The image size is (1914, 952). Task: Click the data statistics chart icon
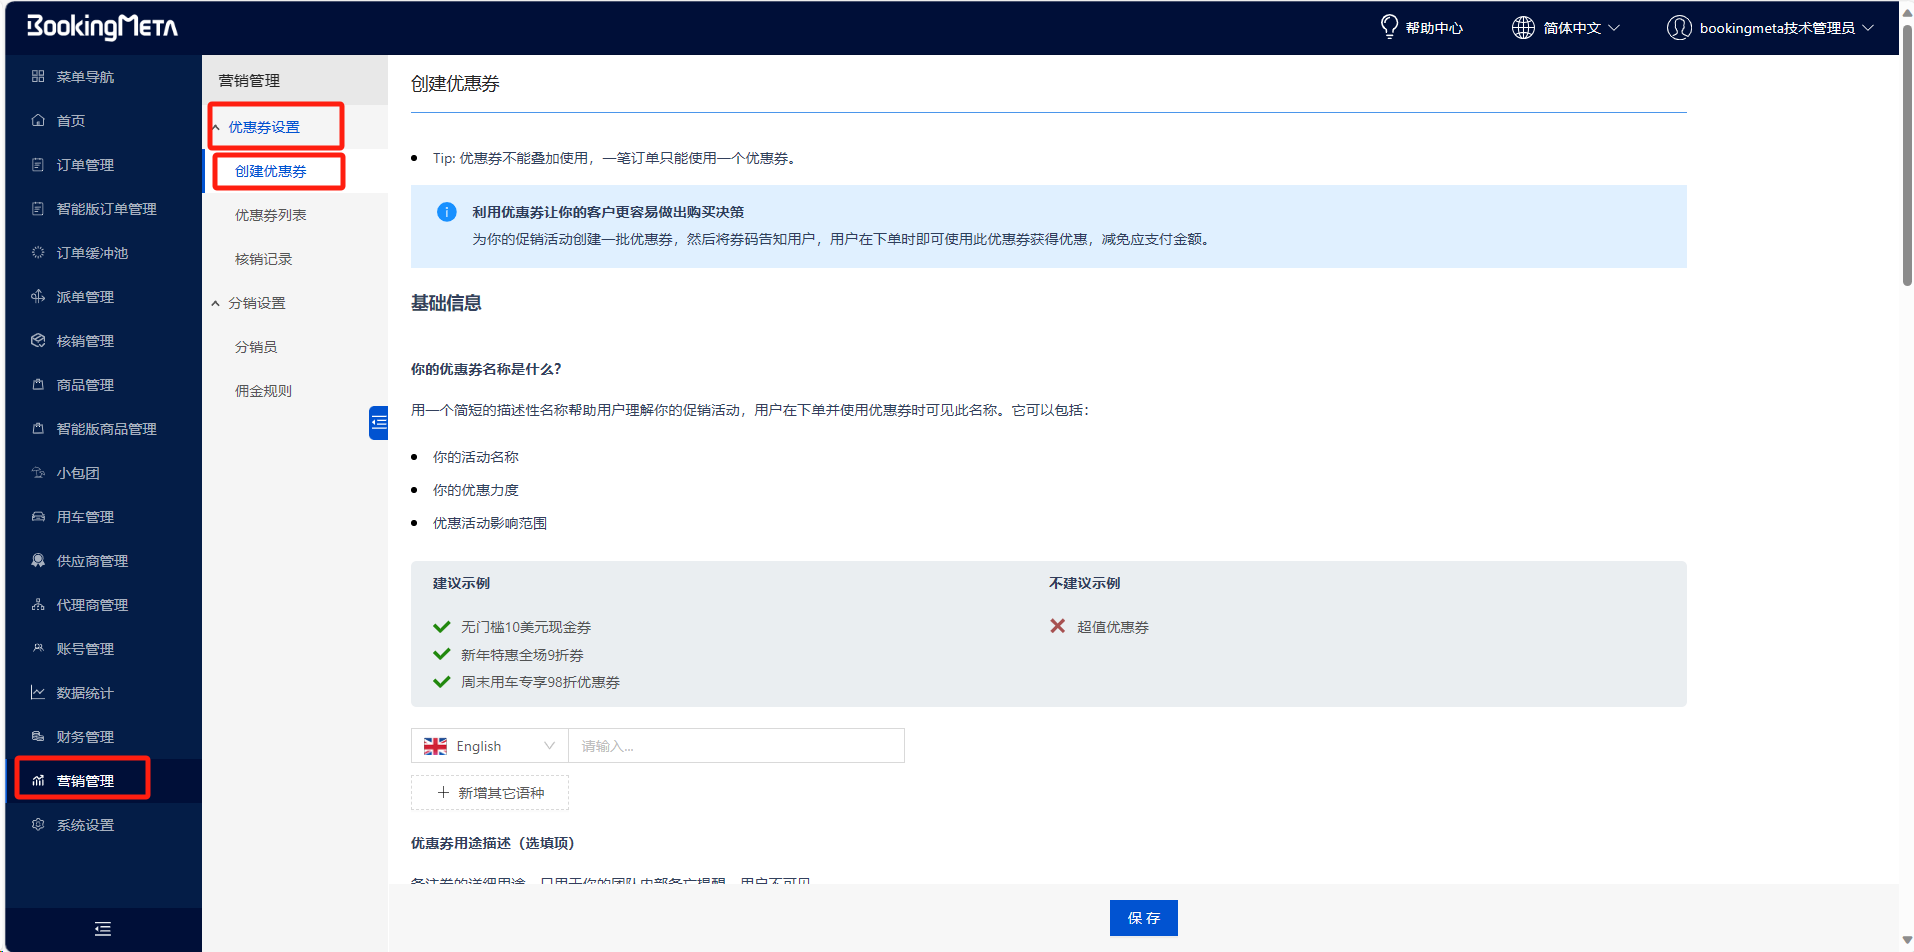(38, 693)
